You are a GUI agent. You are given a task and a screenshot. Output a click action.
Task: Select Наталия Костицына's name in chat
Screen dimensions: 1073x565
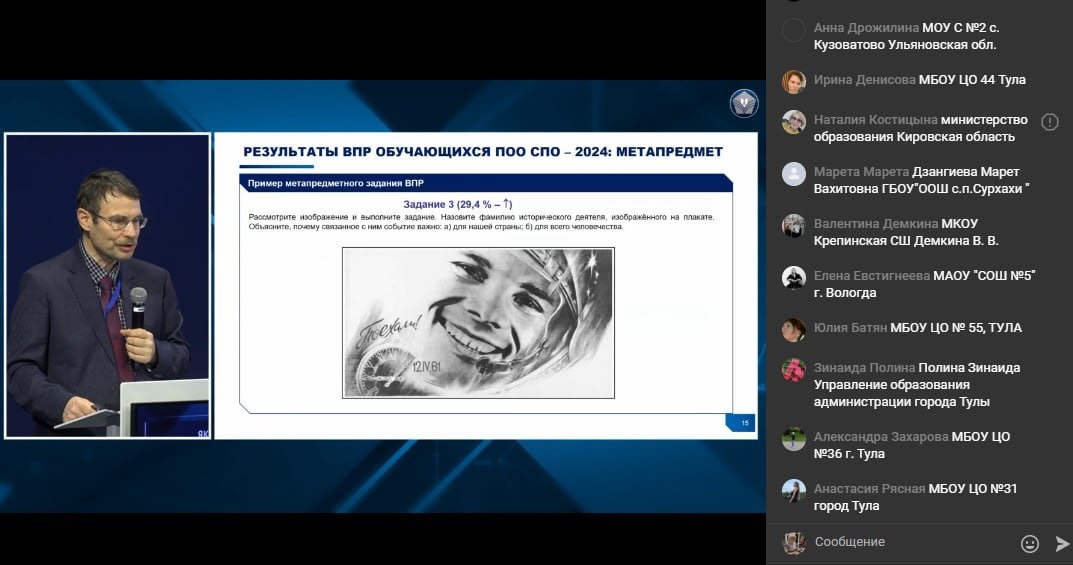point(875,120)
